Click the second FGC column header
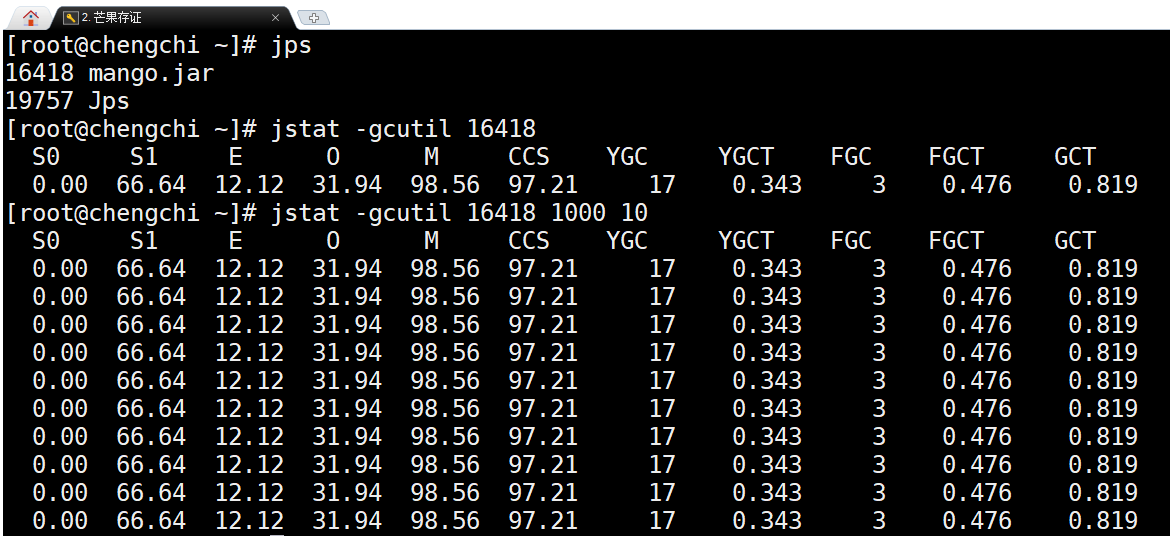Screen dimensions: 1170x536 point(851,241)
